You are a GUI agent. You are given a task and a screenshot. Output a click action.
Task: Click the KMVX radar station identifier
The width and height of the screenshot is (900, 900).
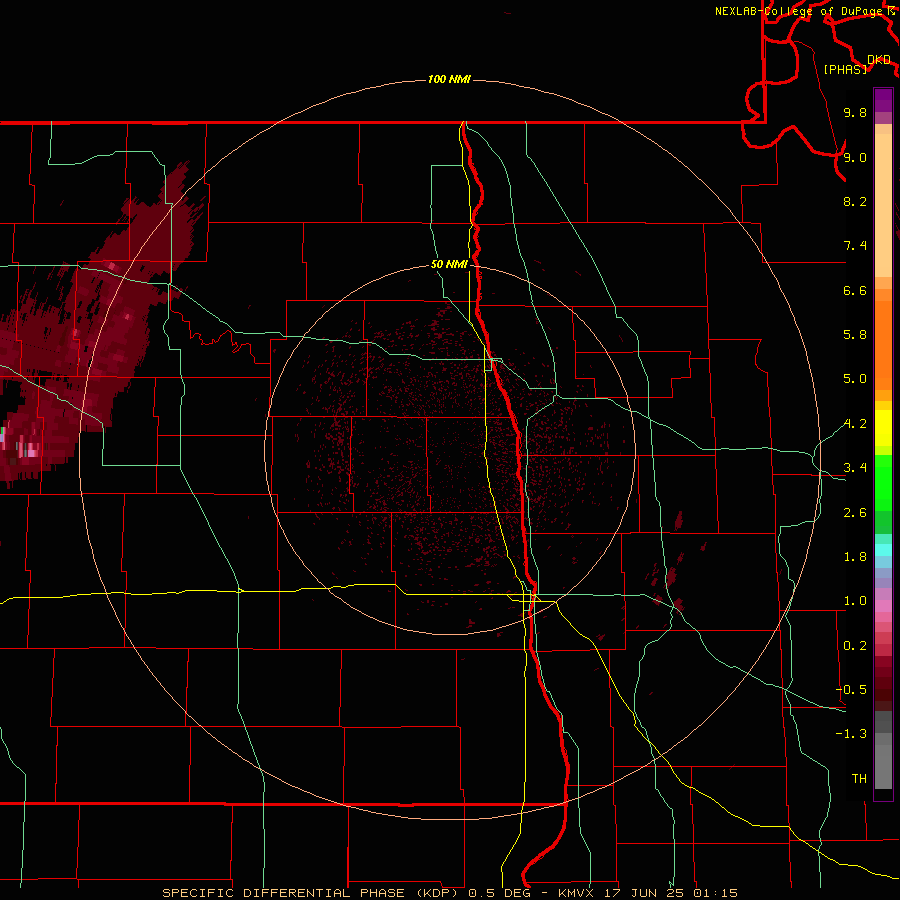[x=576, y=893]
